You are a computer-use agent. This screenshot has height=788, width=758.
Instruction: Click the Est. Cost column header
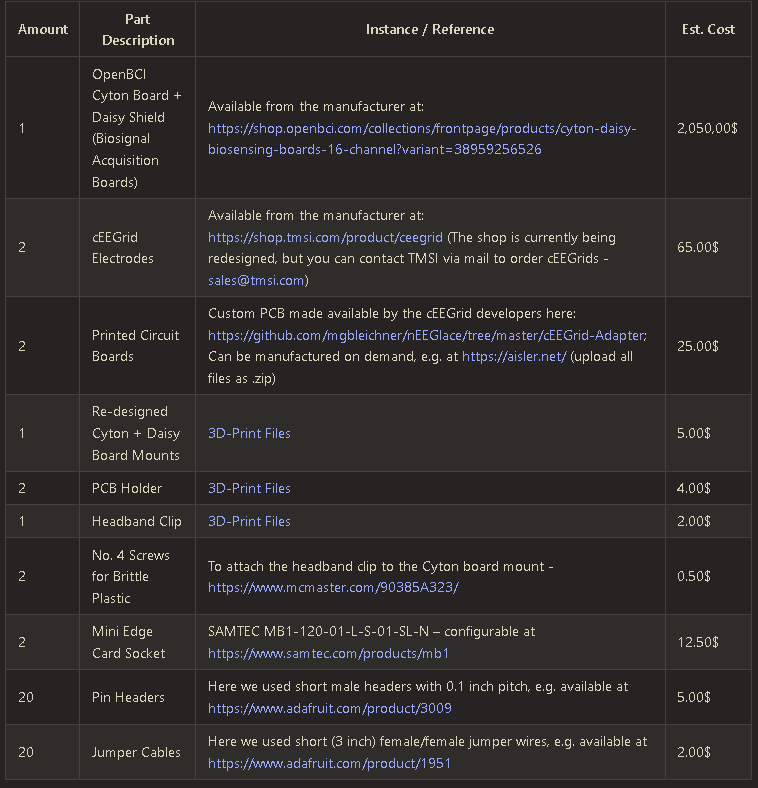(x=708, y=29)
